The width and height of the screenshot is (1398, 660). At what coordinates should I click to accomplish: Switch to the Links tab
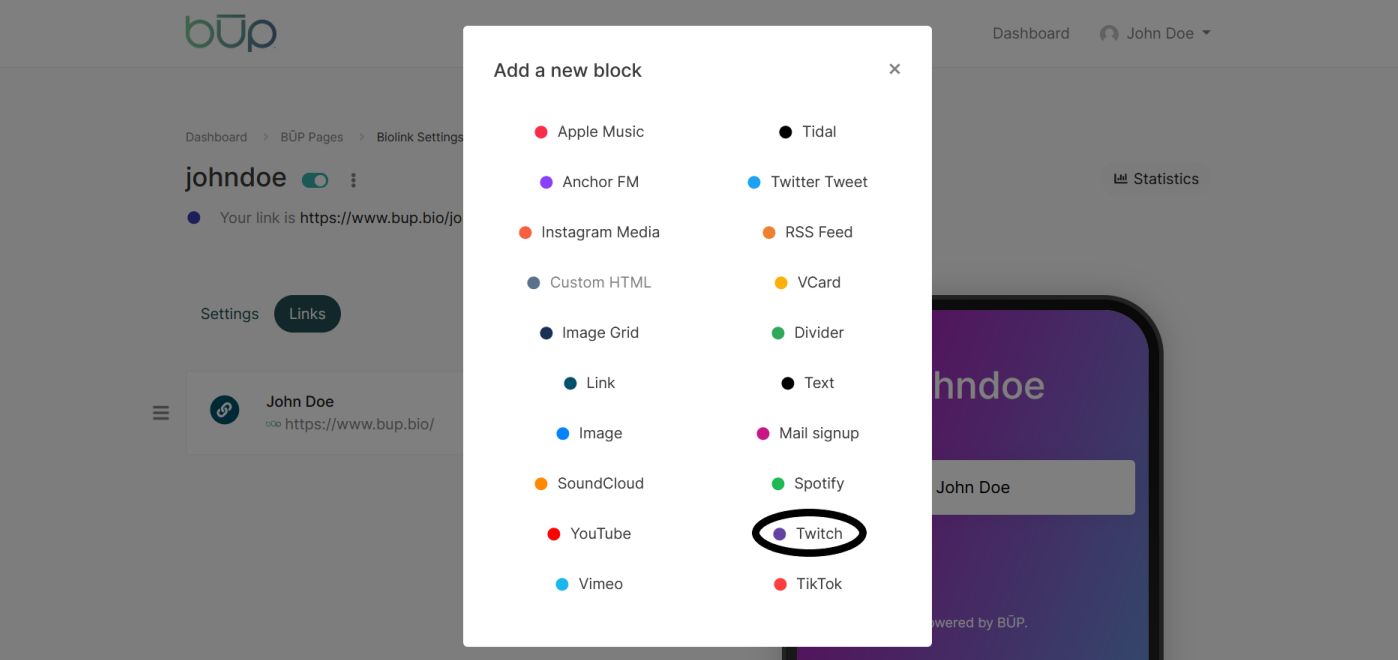[307, 314]
